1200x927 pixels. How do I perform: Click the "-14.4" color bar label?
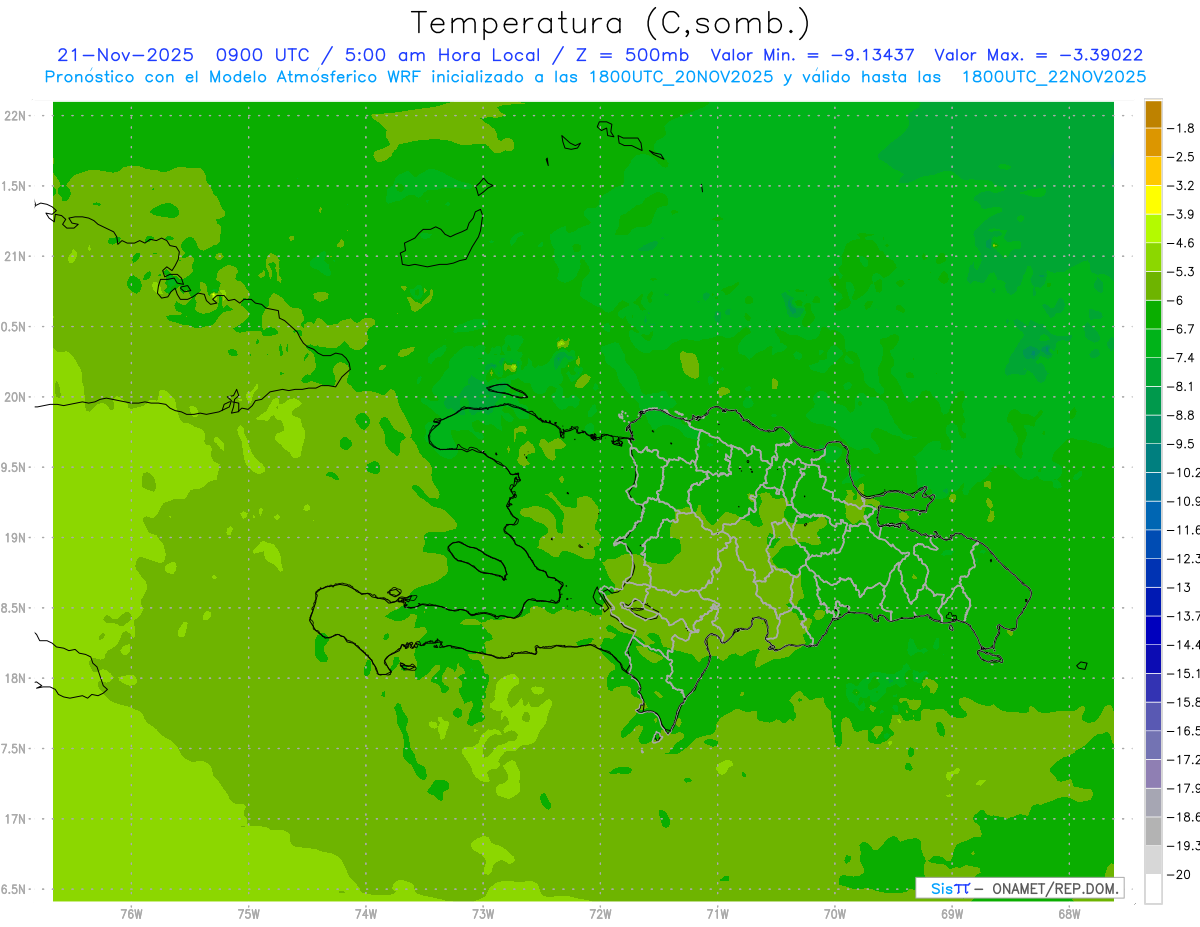[1183, 645]
